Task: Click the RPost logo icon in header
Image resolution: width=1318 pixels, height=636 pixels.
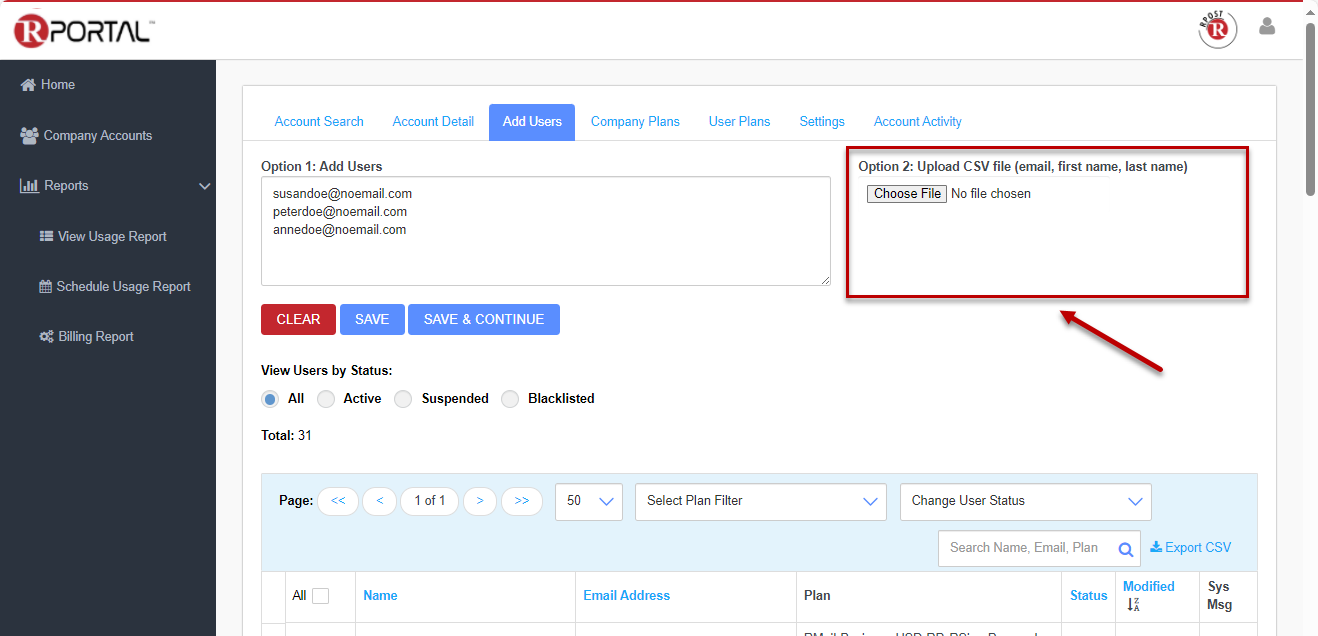Action: (1217, 29)
